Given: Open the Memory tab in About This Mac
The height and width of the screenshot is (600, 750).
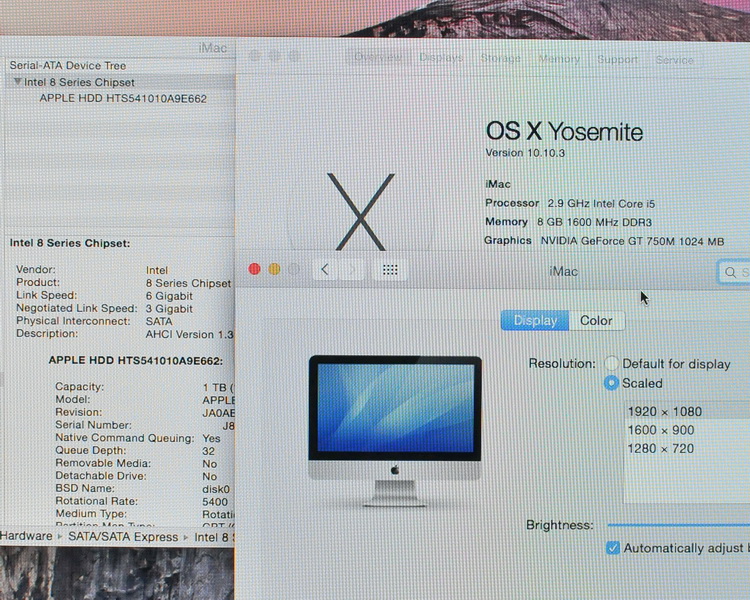Looking at the screenshot, I should pyautogui.click(x=559, y=59).
